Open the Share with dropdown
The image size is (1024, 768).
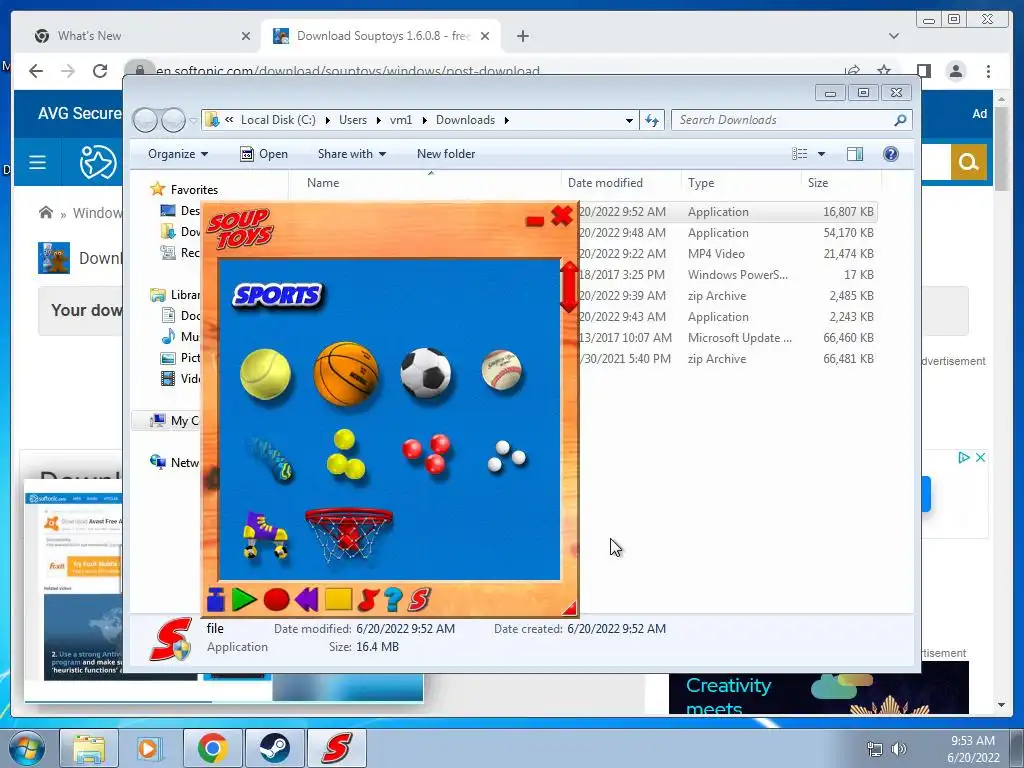coord(352,153)
